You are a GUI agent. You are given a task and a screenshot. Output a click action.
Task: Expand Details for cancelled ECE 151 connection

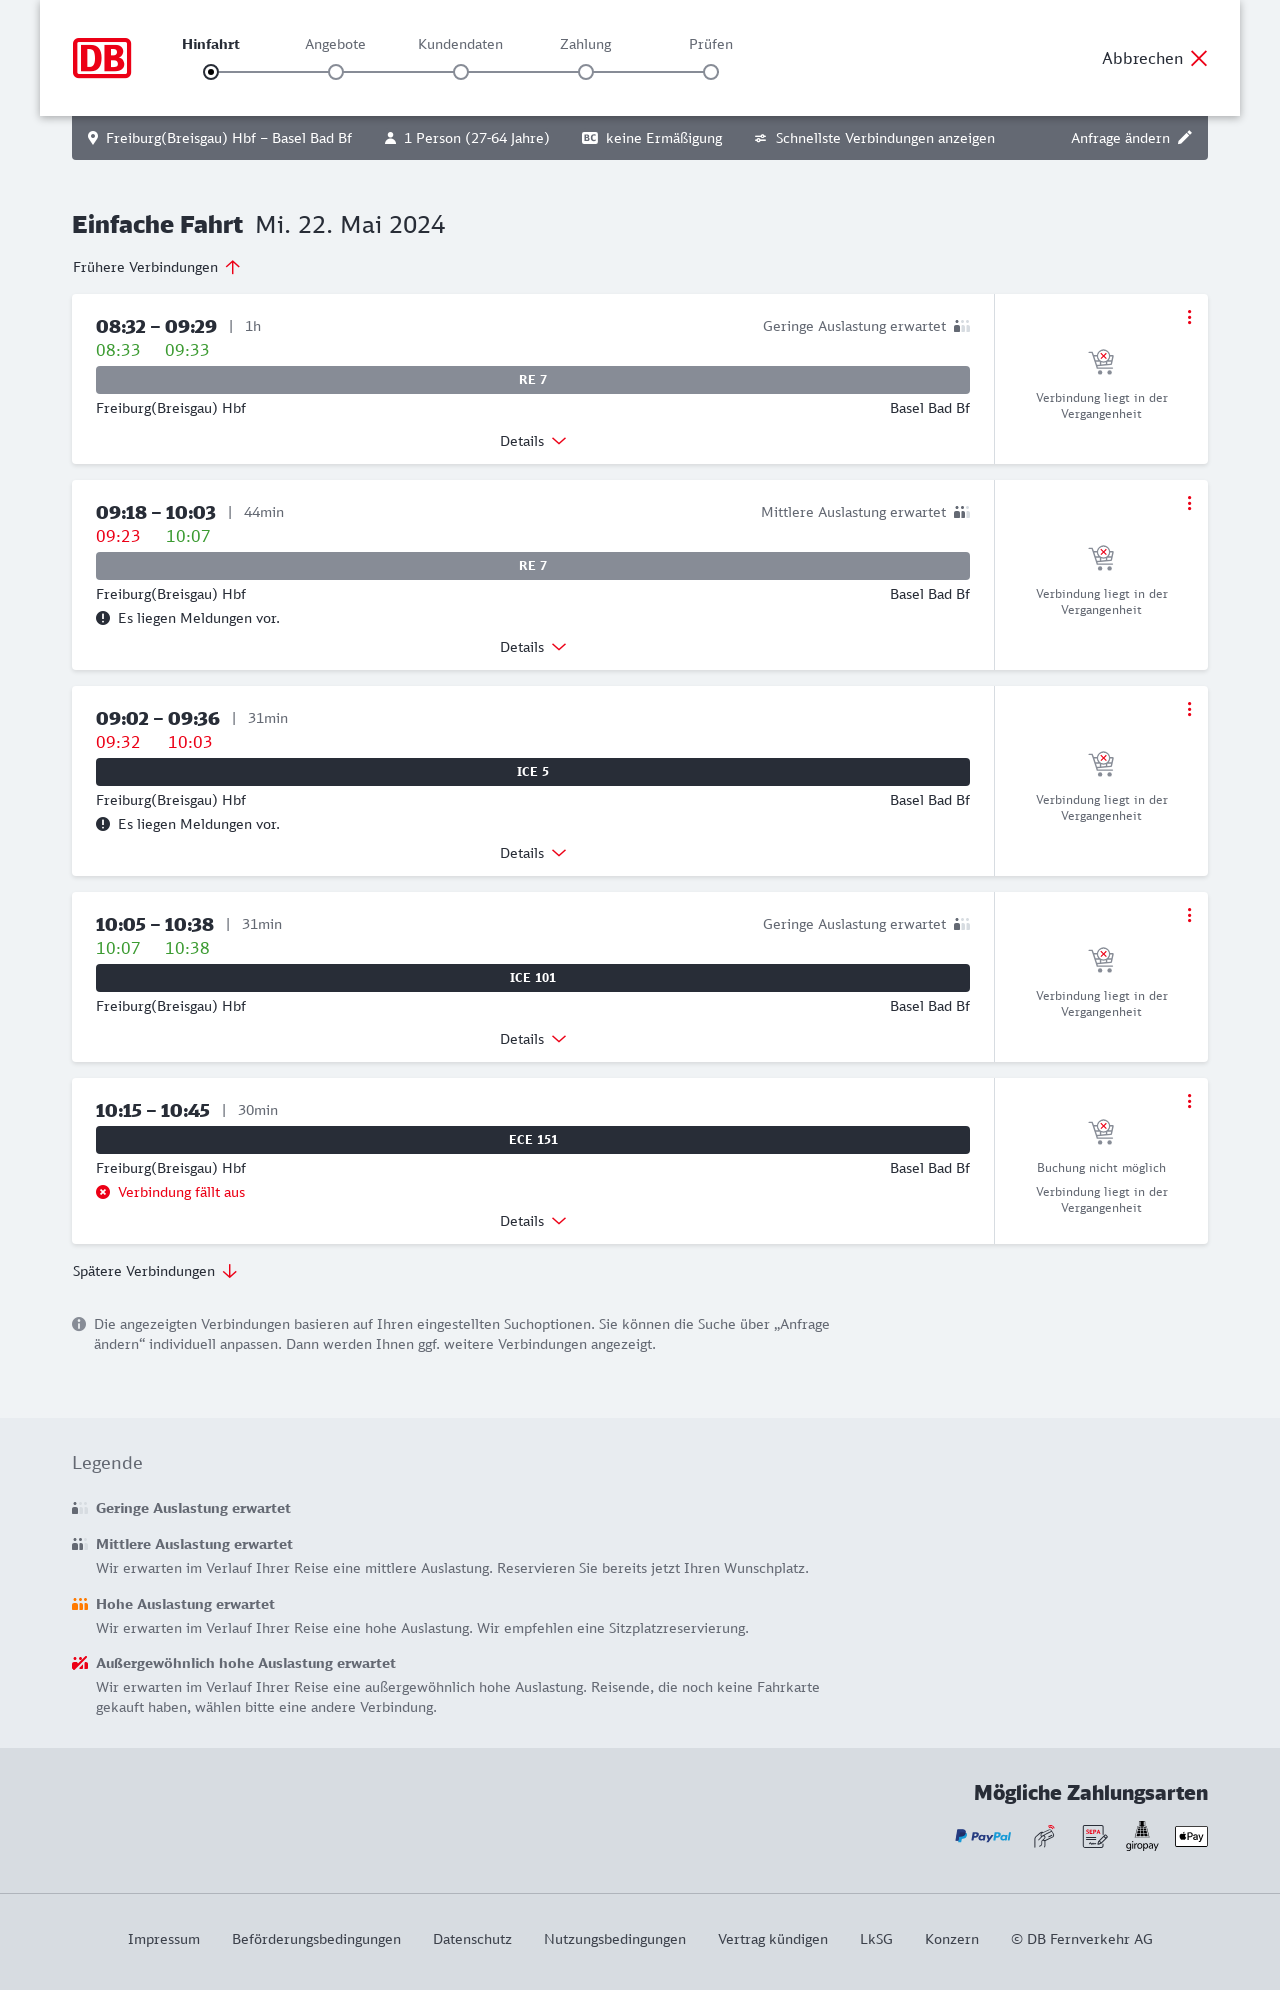point(533,1221)
